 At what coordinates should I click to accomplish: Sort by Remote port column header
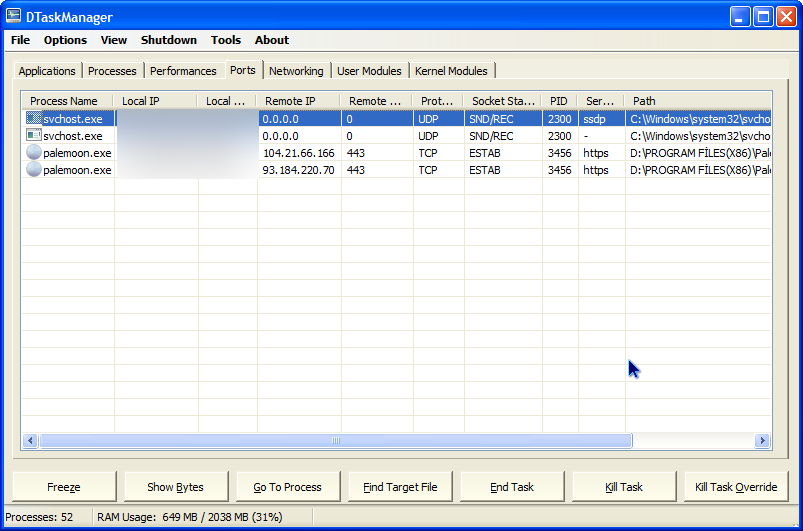[x=376, y=101]
